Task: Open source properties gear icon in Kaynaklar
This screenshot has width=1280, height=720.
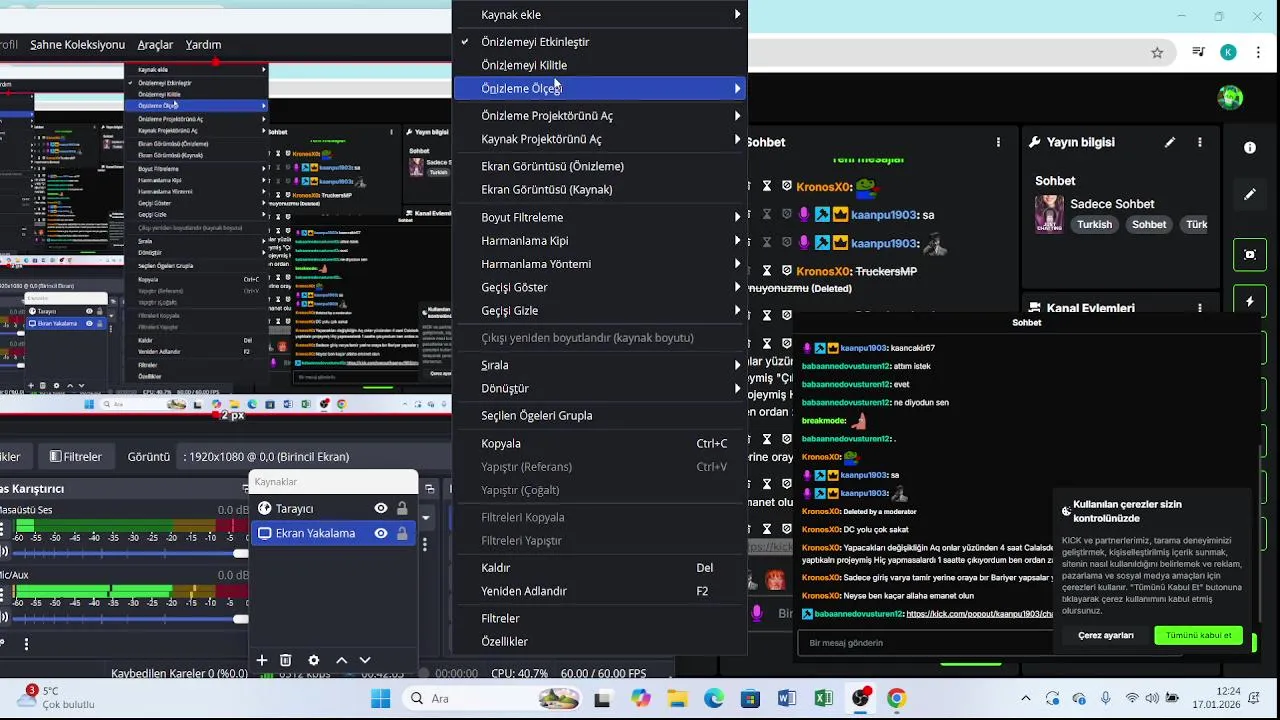Action: click(x=314, y=660)
